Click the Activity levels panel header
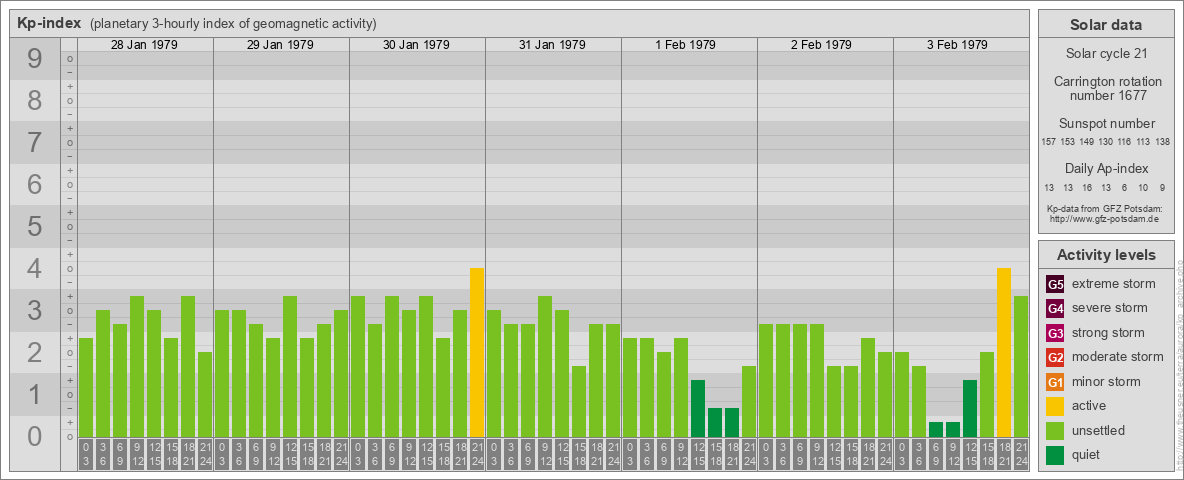The image size is (1184, 480). point(1105,255)
